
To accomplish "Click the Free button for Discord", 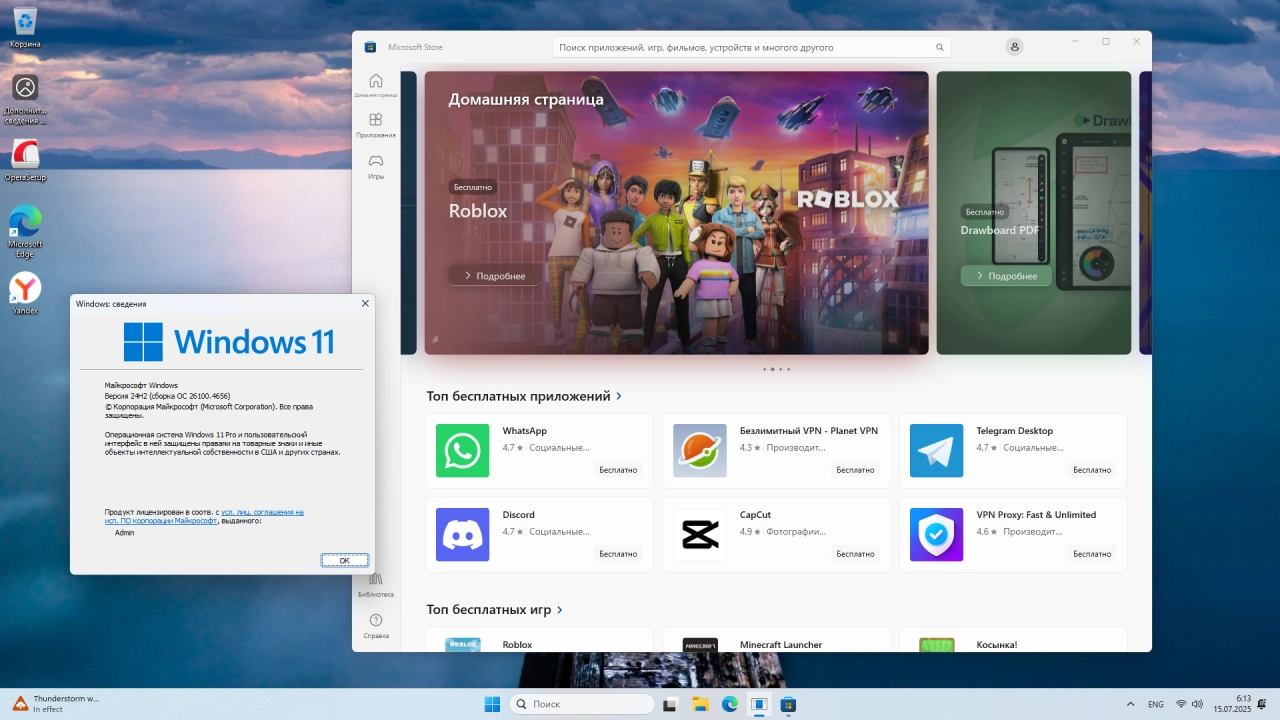I will pos(618,553).
